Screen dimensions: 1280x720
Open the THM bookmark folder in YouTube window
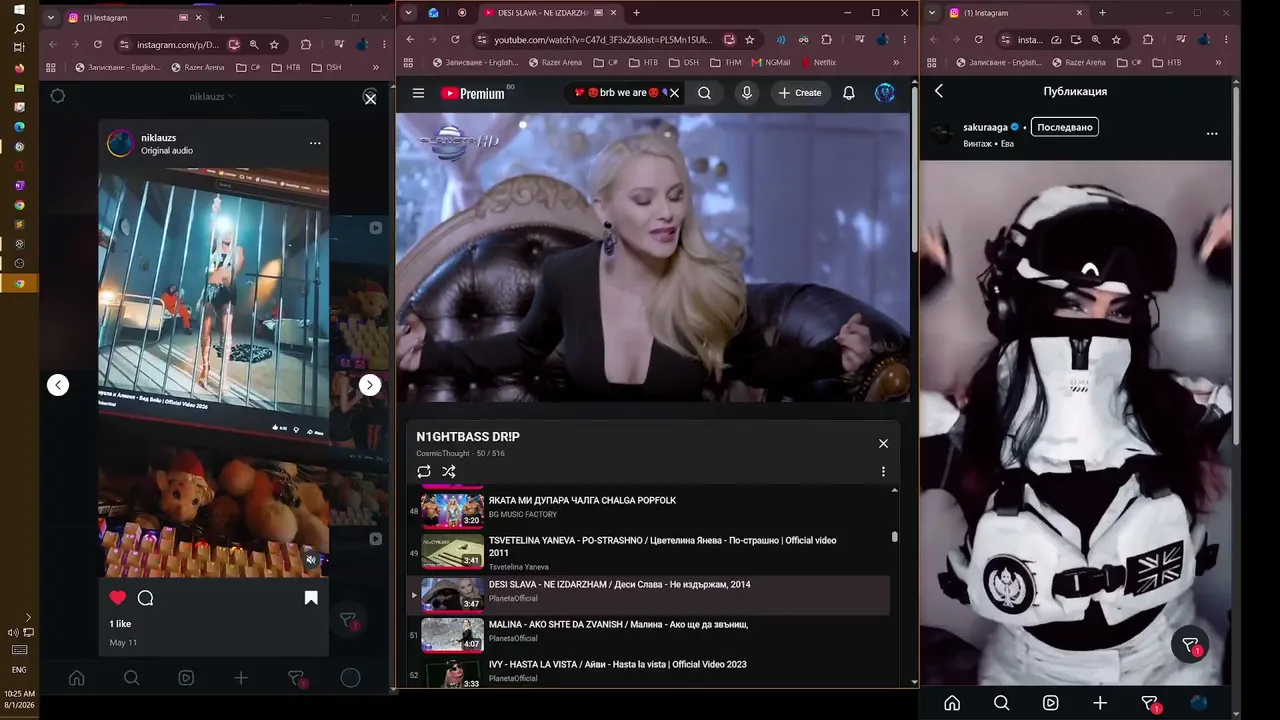tap(726, 62)
